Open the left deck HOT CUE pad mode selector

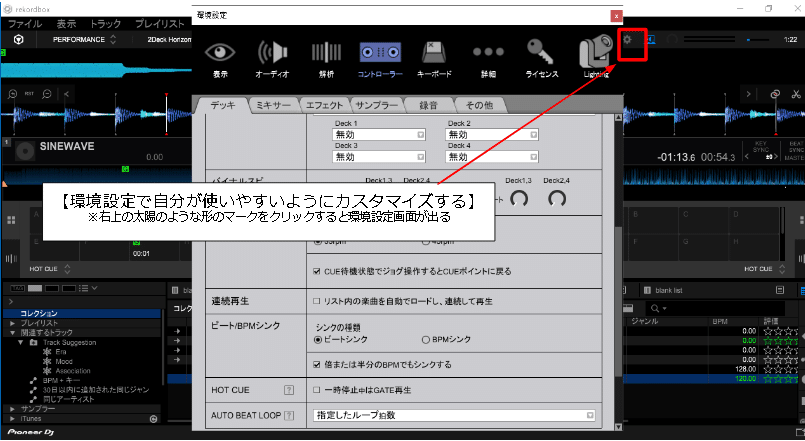[50, 269]
